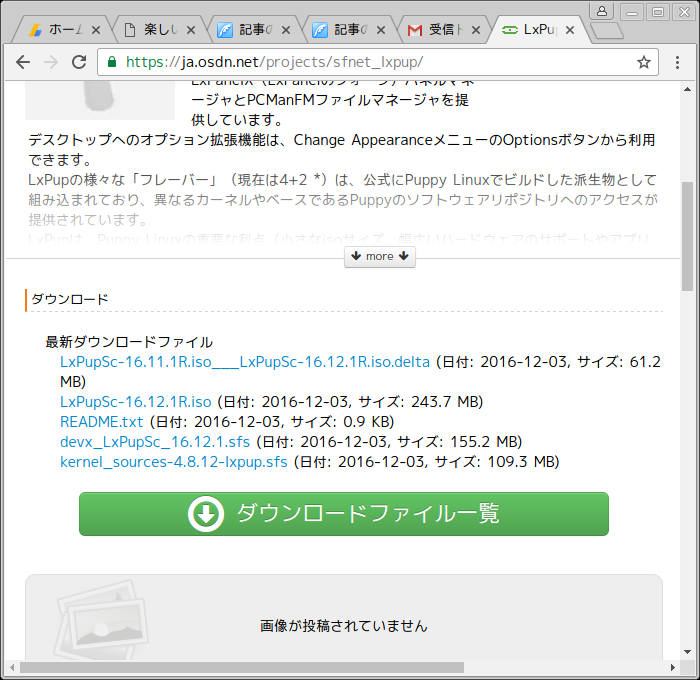Image resolution: width=700 pixels, height=680 pixels.
Task: Close the second 記事 tab
Action: point(381,30)
